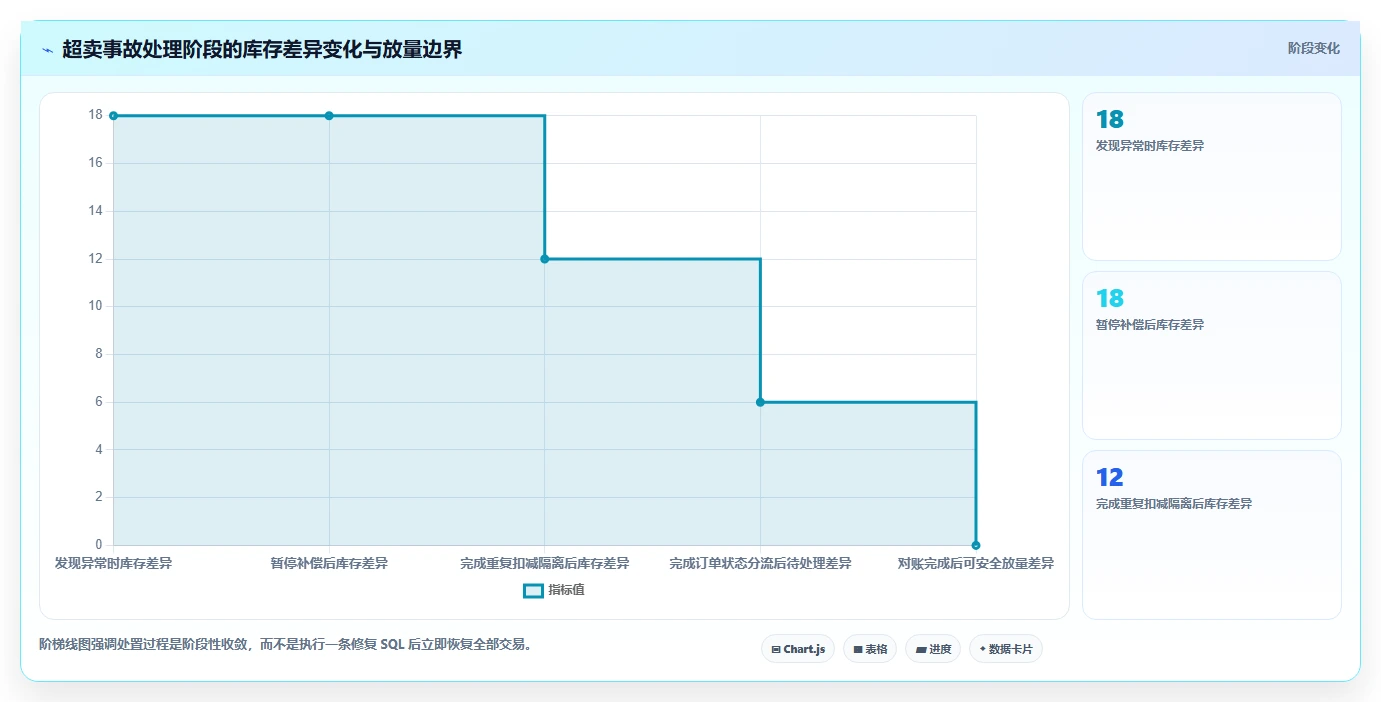Click x-axis label 完成订单状态分流后待处理差异
1381x702 pixels.
(x=760, y=564)
